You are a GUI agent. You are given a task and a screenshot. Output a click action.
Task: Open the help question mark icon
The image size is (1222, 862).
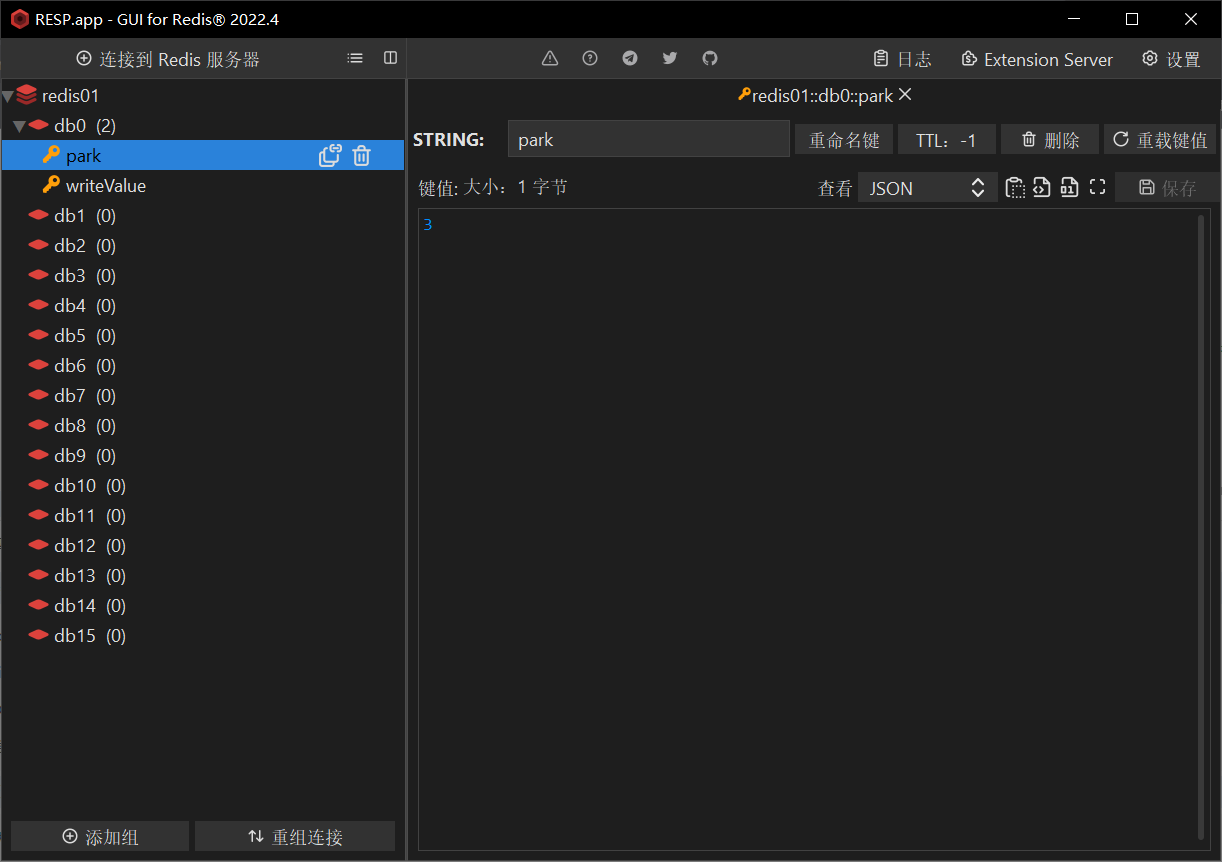tap(590, 59)
